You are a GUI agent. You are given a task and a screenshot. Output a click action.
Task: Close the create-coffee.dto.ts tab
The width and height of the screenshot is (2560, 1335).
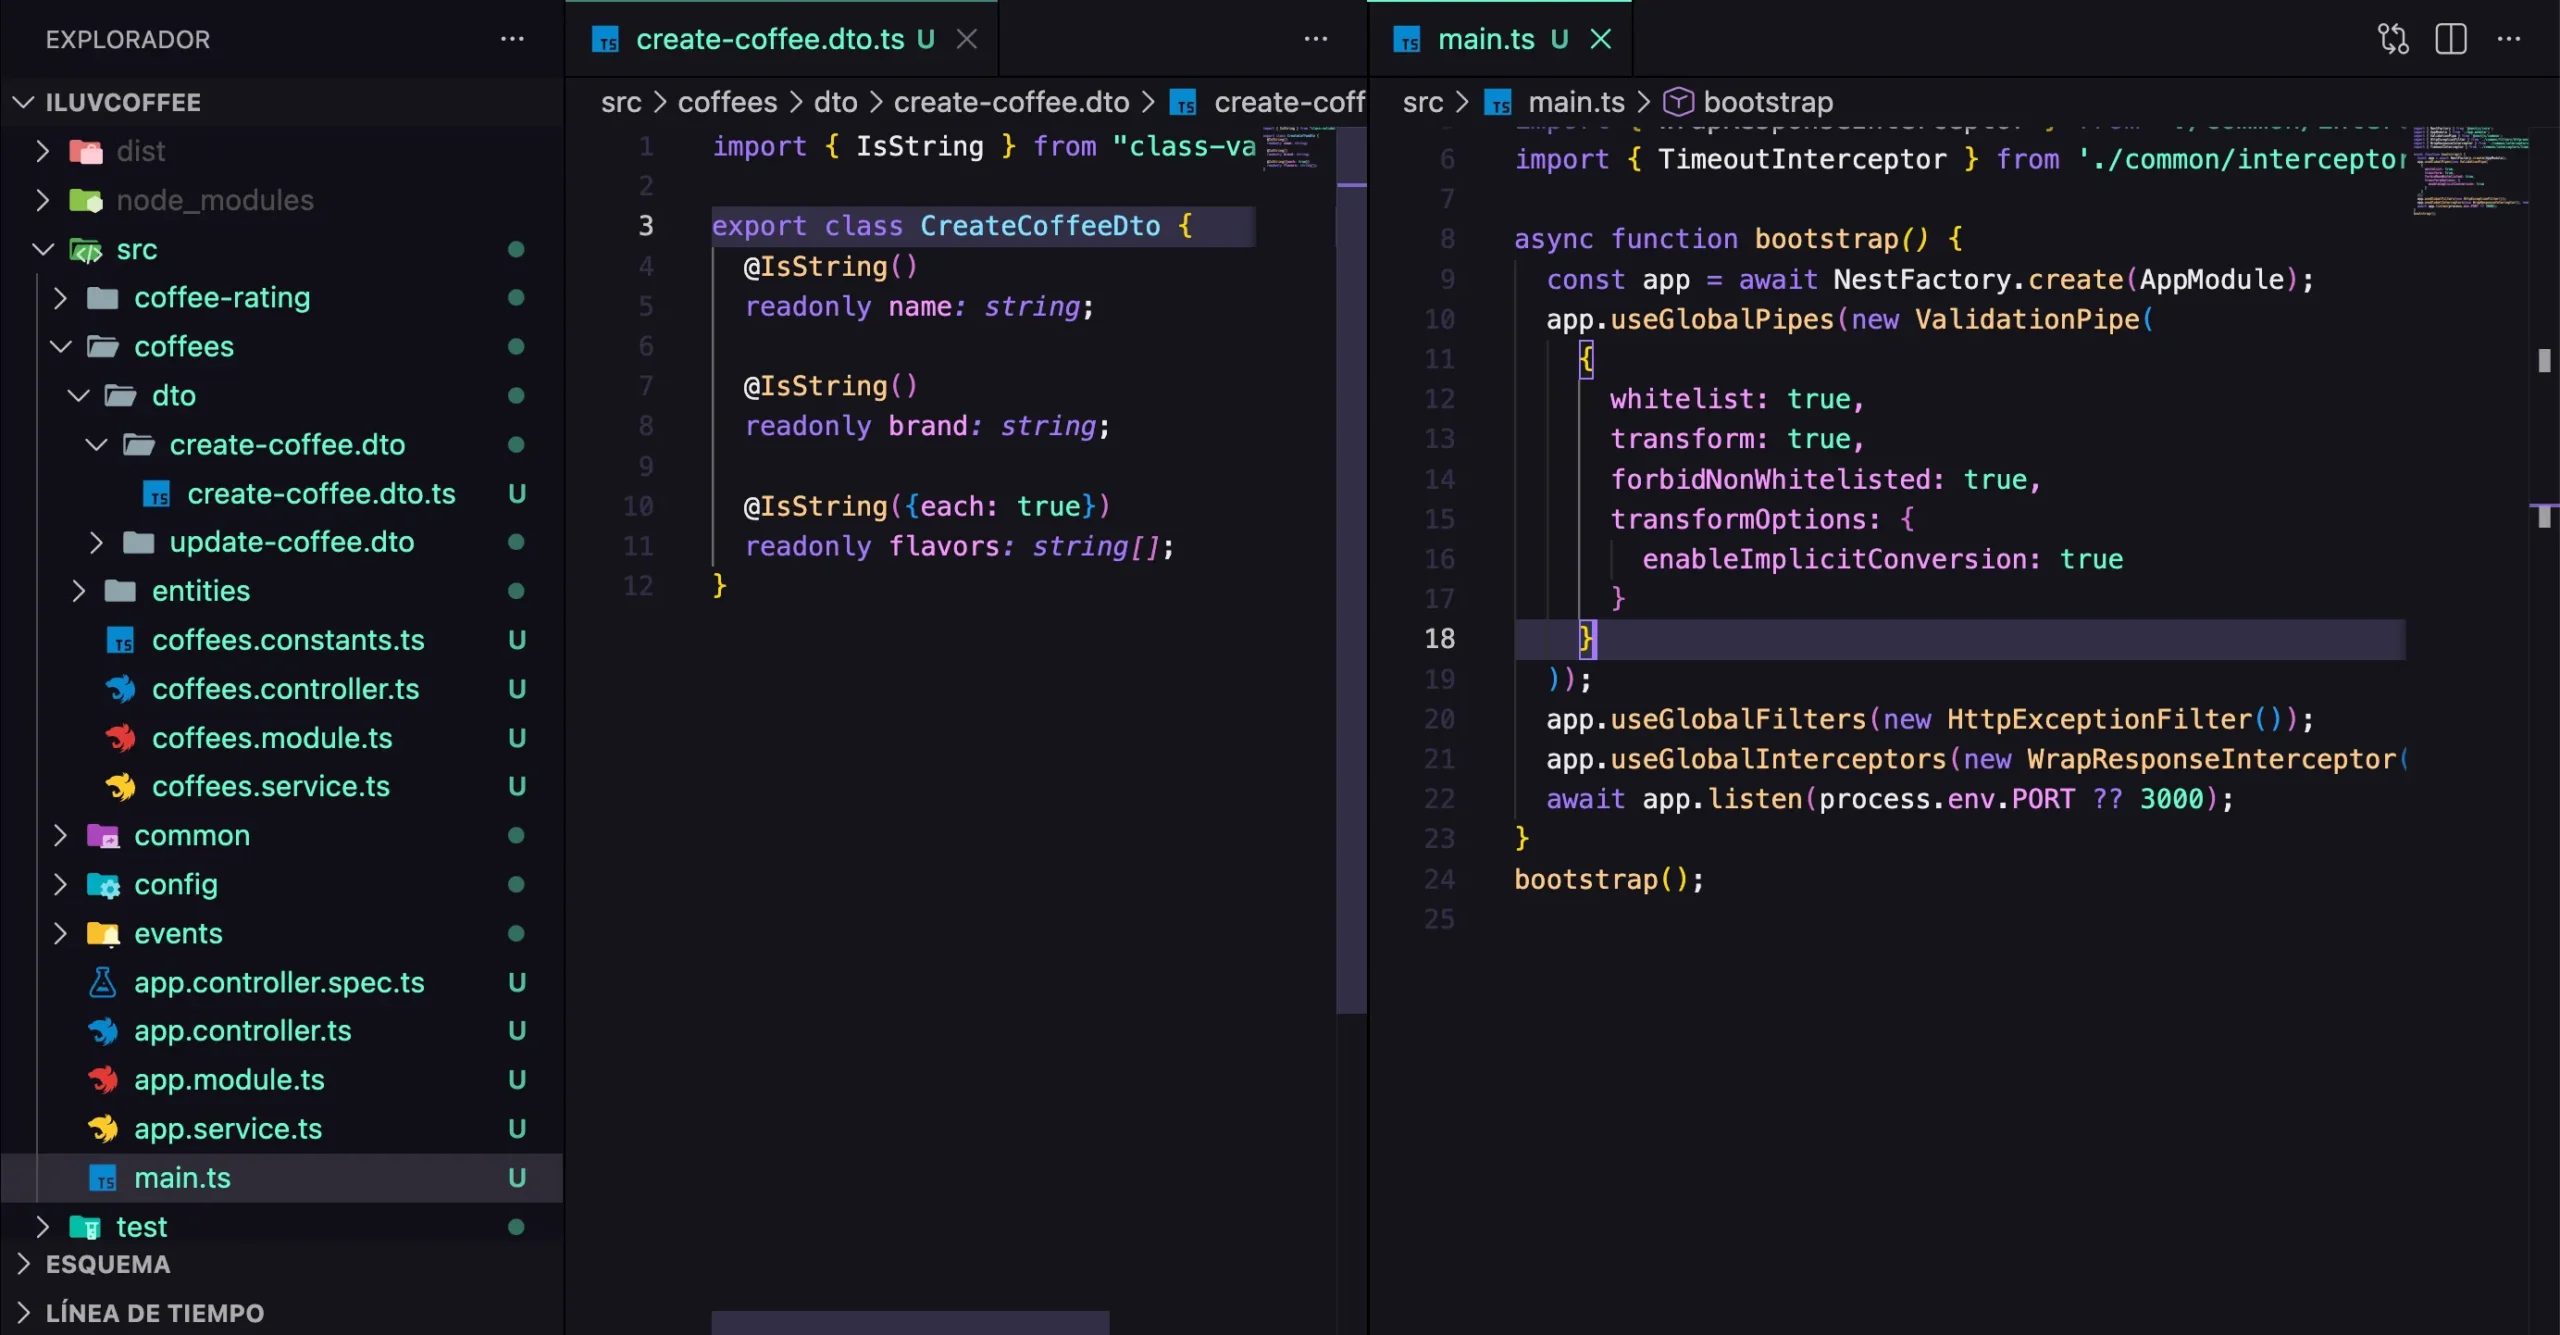point(966,39)
